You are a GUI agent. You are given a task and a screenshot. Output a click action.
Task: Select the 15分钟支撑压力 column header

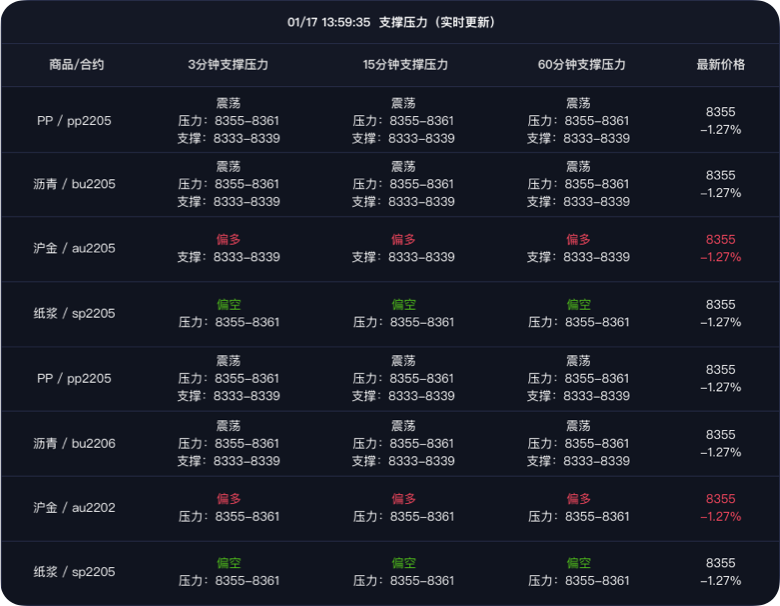[x=403, y=65]
